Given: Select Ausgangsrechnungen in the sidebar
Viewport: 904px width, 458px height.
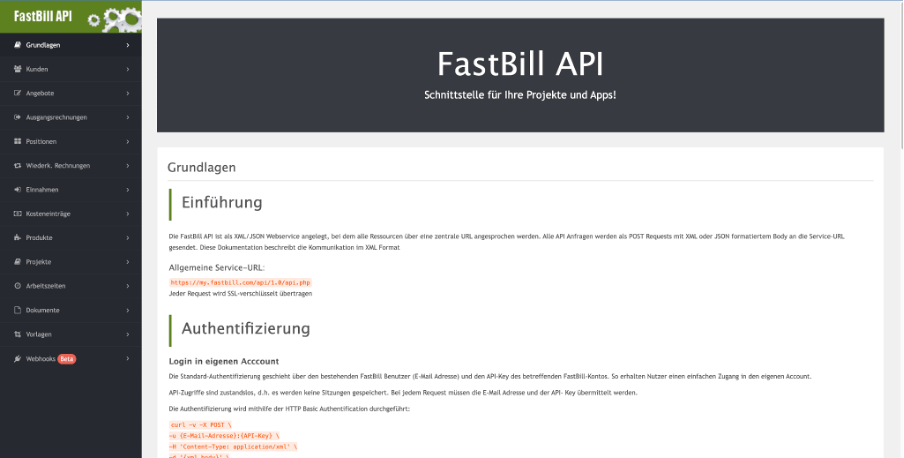Looking at the screenshot, I should (x=70, y=117).
